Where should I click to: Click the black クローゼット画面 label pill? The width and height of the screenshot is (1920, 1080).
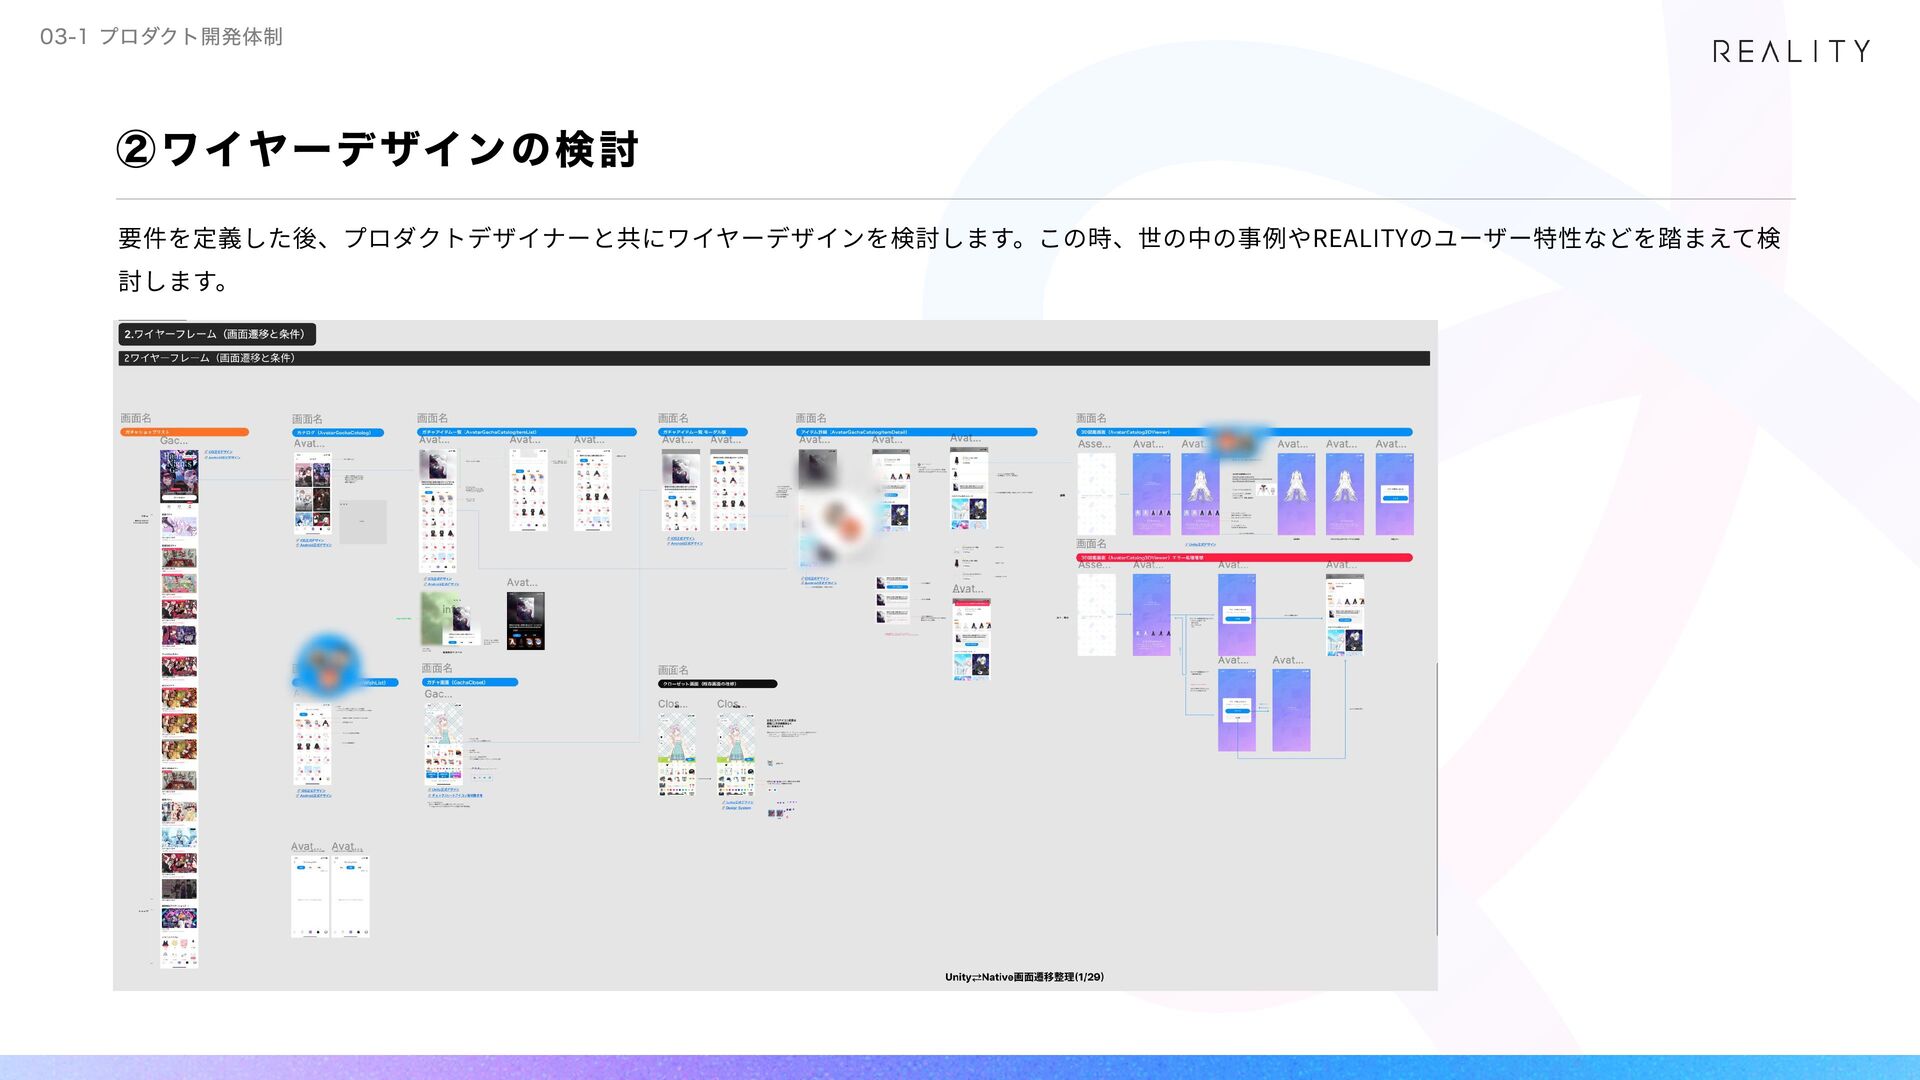coord(716,684)
